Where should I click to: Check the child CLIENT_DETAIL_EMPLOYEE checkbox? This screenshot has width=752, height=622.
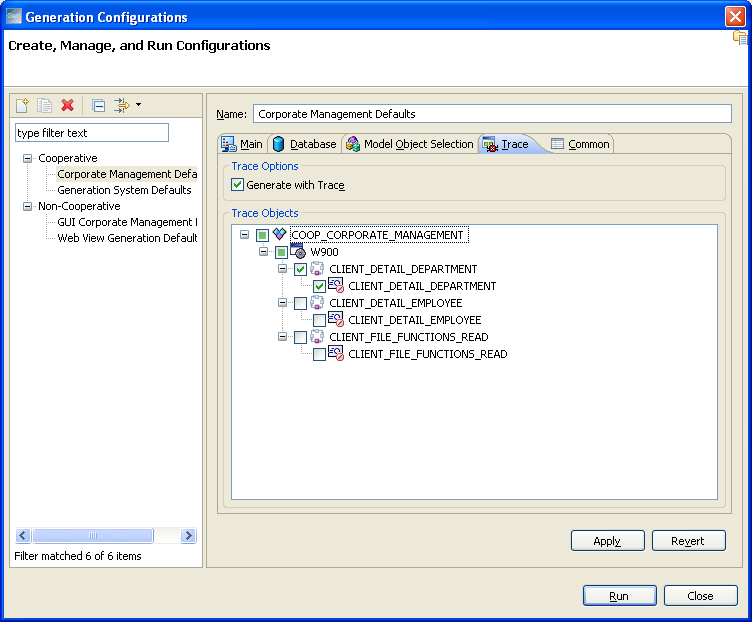(x=319, y=320)
